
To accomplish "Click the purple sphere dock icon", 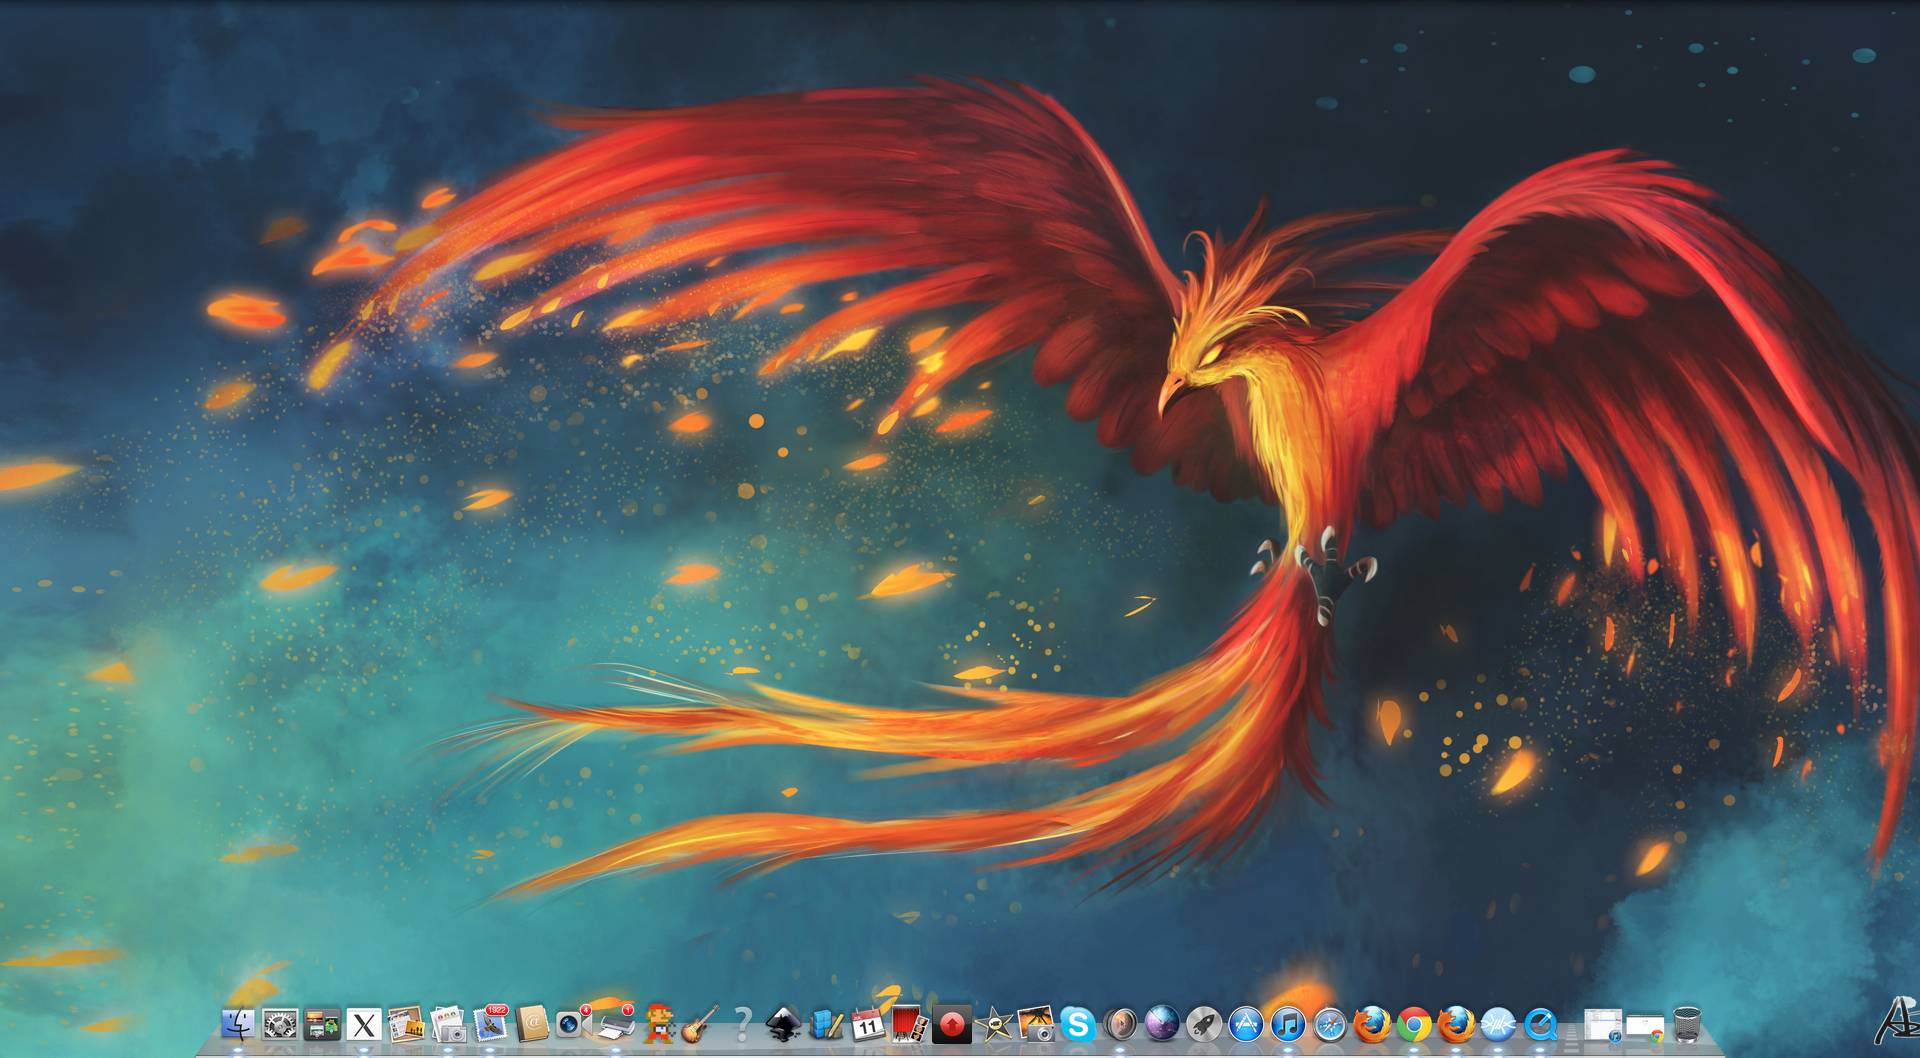I will [1162, 1024].
